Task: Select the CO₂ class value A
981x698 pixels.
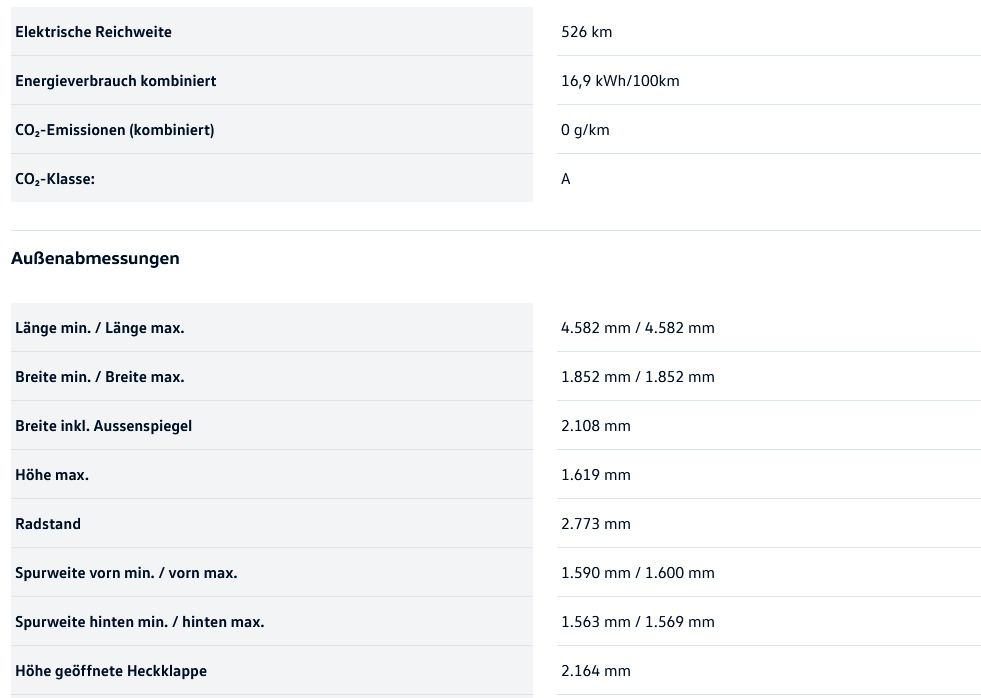Action: (x=566, y=179)
